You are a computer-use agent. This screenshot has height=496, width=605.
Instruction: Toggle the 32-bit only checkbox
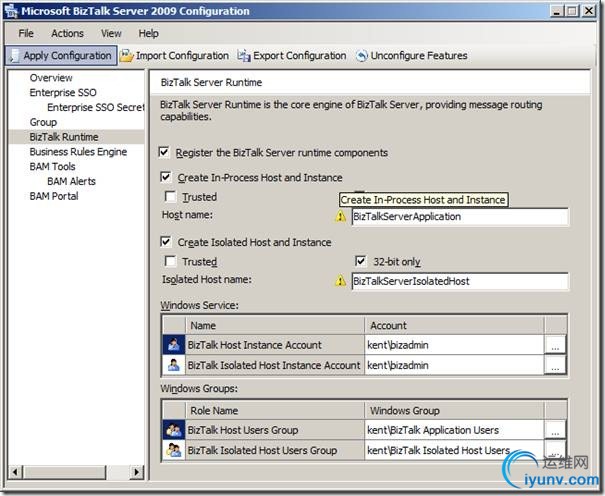(x=360, y=261)
